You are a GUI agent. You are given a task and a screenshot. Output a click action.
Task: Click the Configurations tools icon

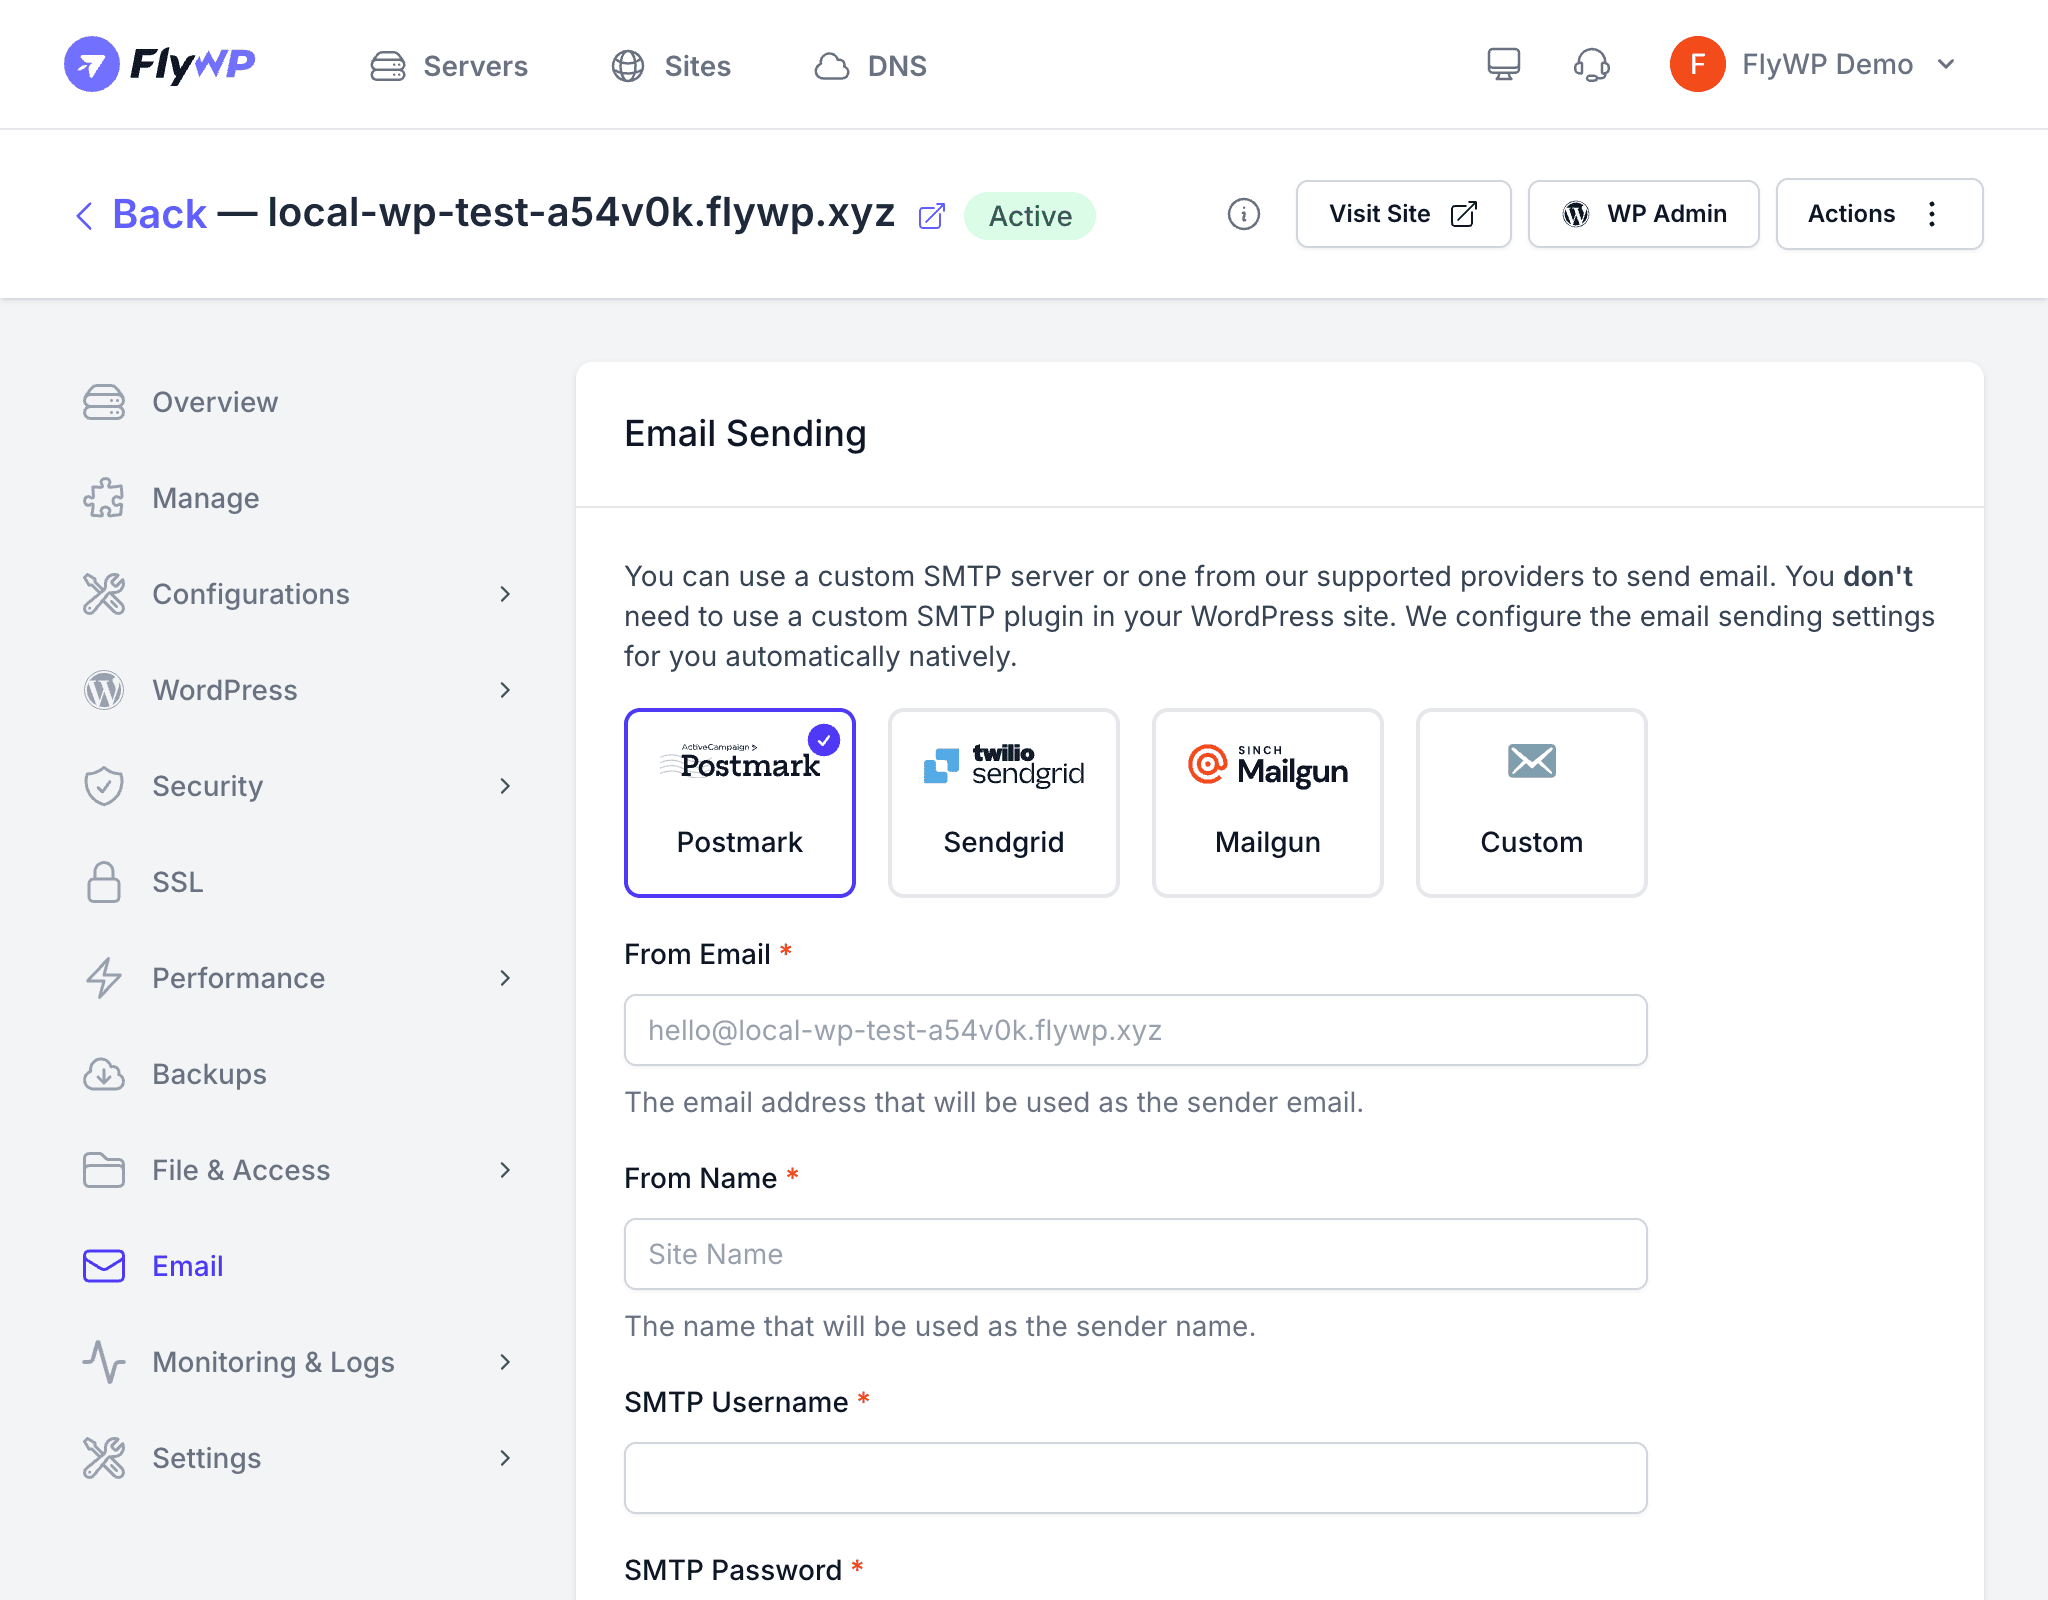coord(104,594)
